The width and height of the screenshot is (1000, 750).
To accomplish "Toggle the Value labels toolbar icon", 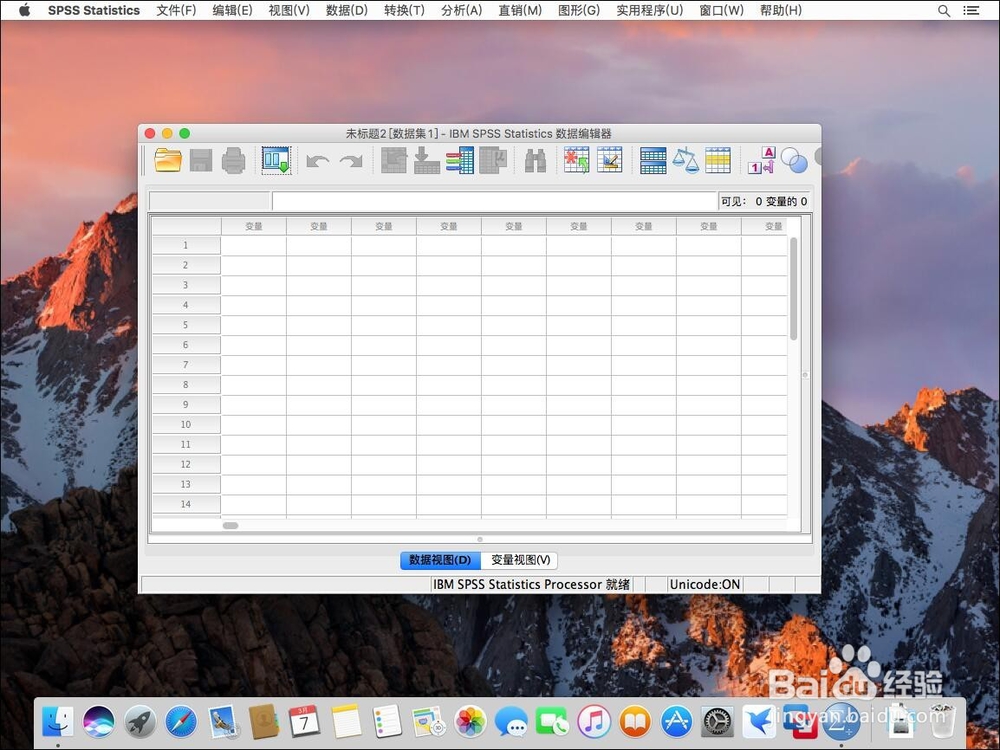I will click(761, 160).
